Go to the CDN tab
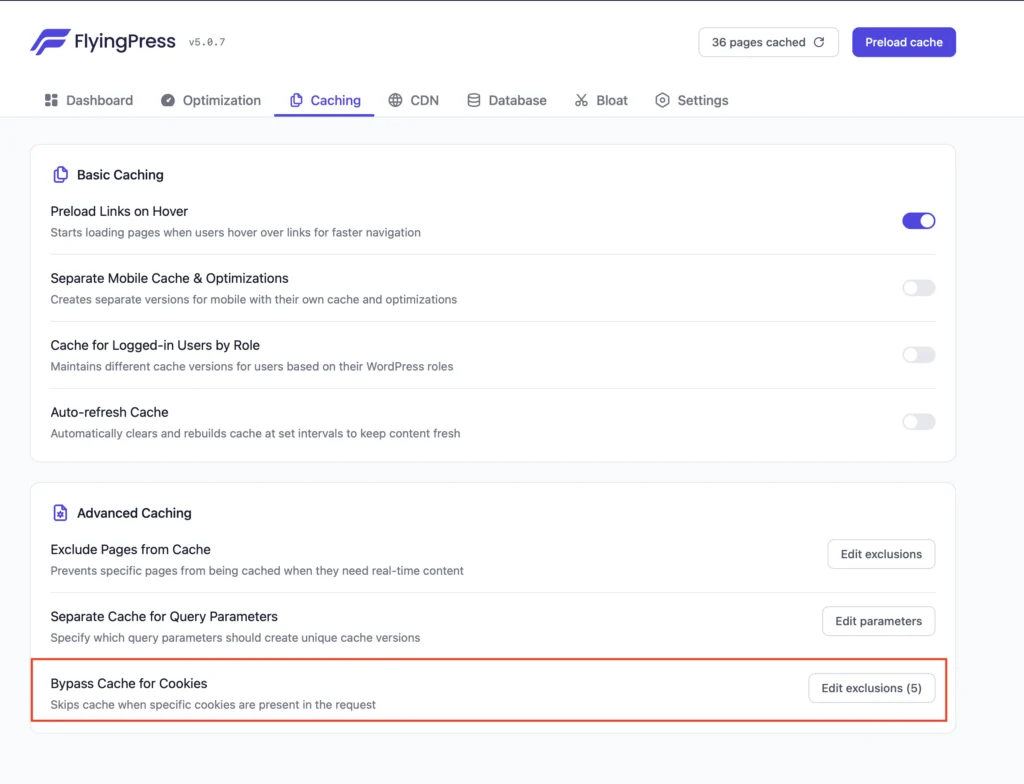1024x784 pixels. [413, 100]
